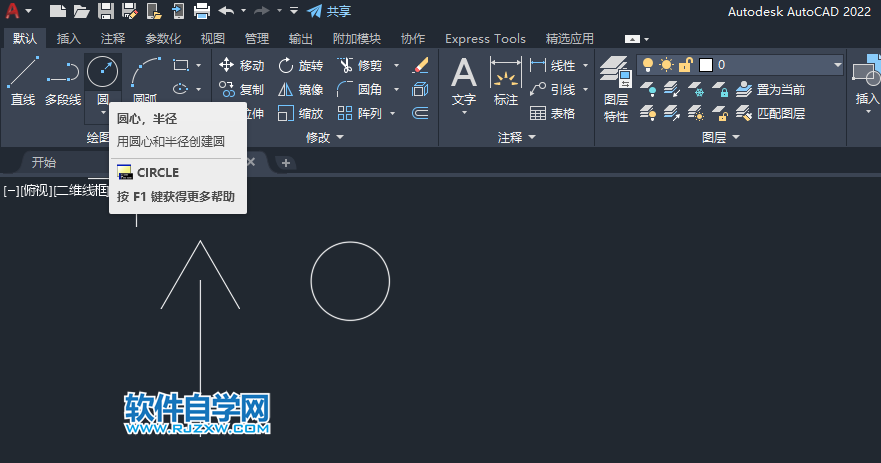Image resolution: width=881 pixels, height=463 pixels.
Task: Choose the Rotate (旋转) tool
Action: click(301, 65)
